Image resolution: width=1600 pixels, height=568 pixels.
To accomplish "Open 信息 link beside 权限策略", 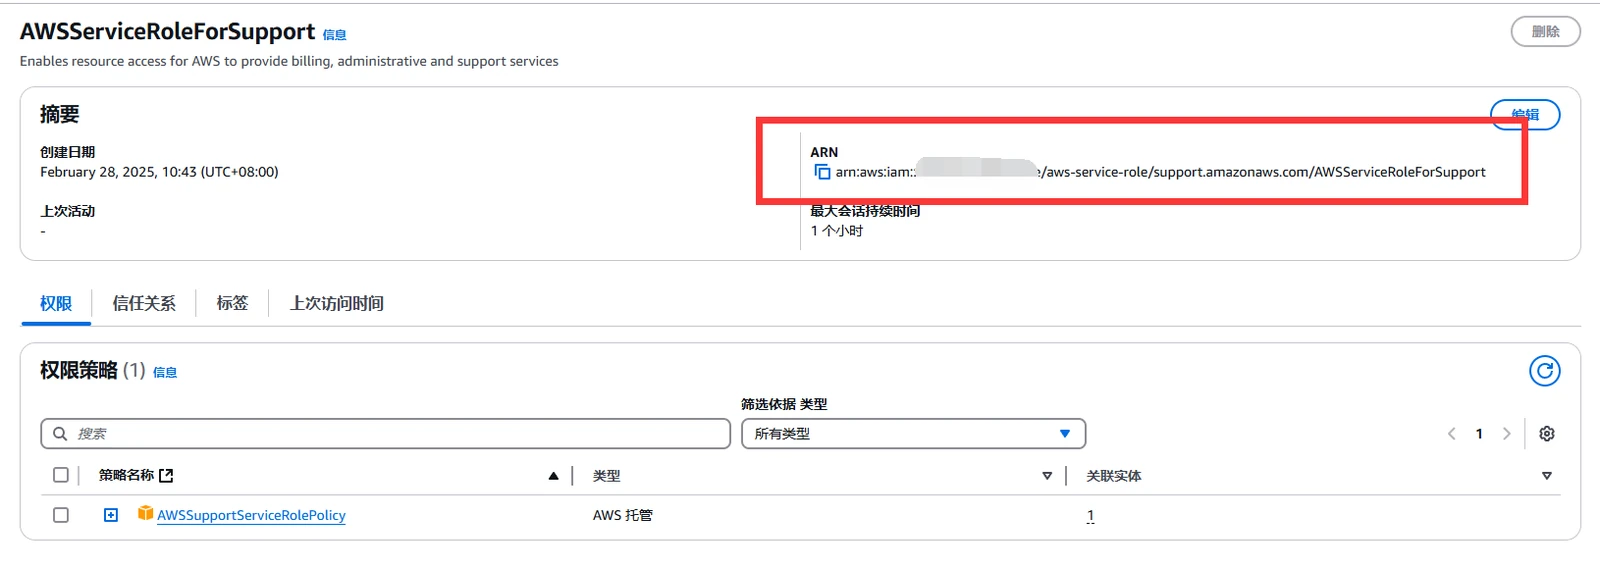I will (165, 372).
